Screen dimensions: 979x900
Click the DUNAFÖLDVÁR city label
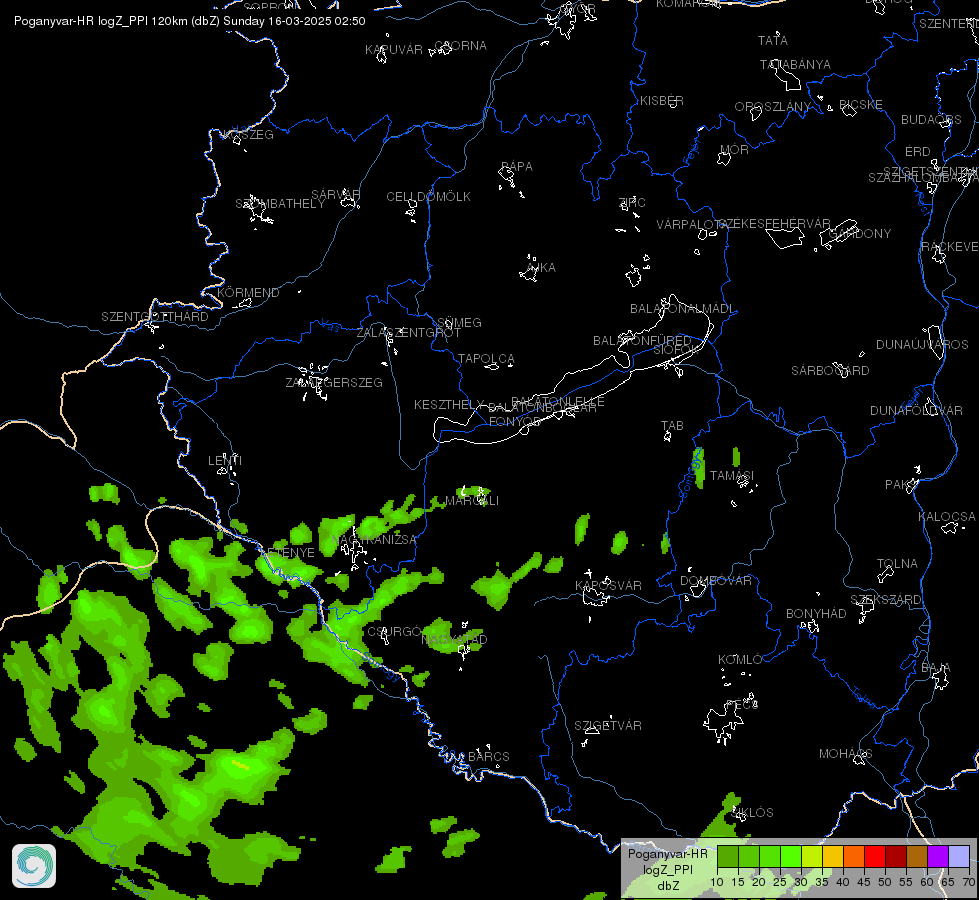(x=916, y=410)
